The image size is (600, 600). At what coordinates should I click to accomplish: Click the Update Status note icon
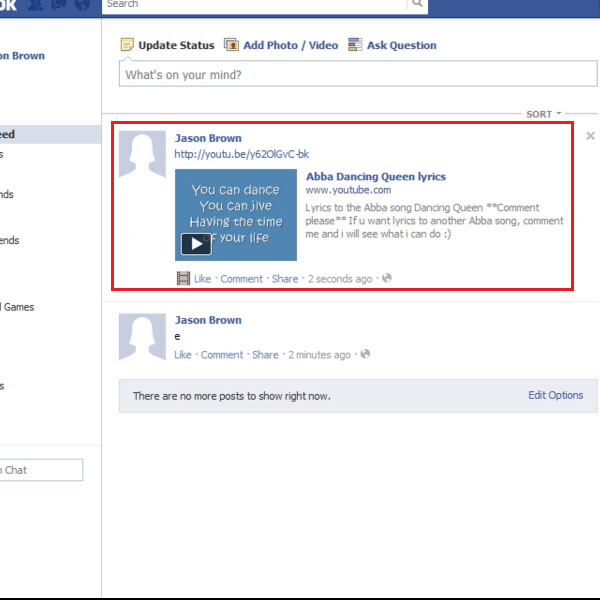pos(127,45)
